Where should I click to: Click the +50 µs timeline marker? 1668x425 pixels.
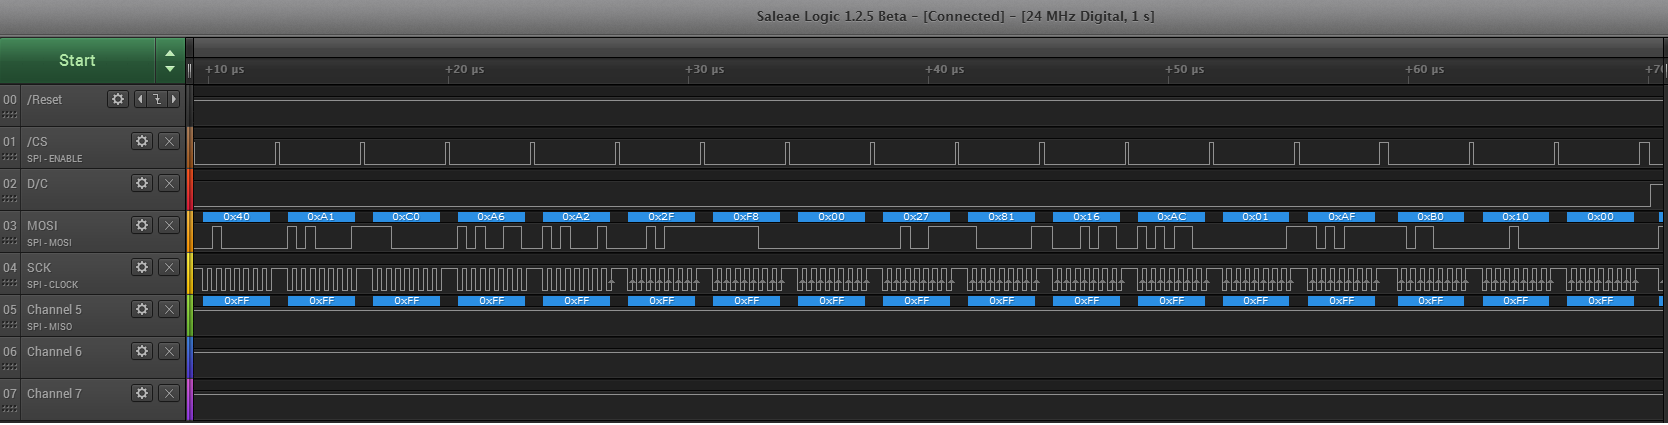point(1185,70)
